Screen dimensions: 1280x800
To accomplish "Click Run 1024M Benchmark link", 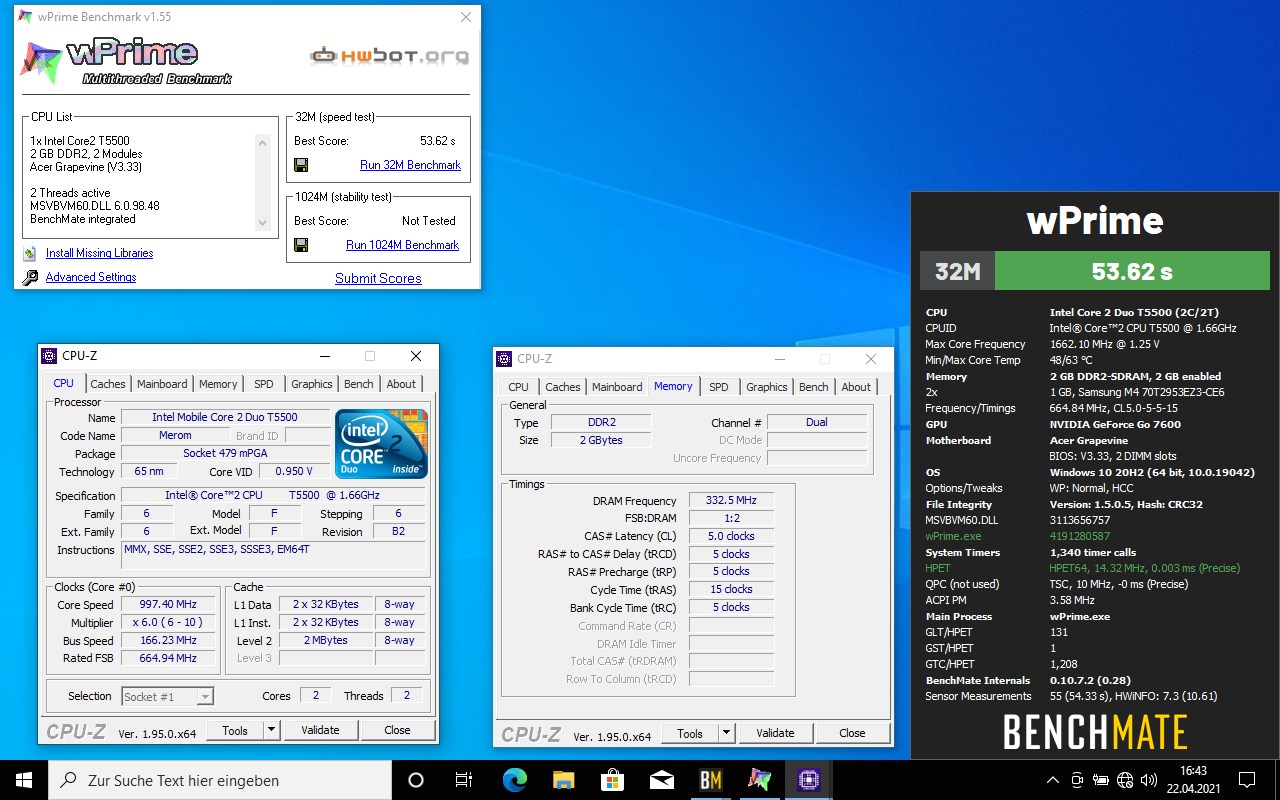I will (x=402, y=245).
